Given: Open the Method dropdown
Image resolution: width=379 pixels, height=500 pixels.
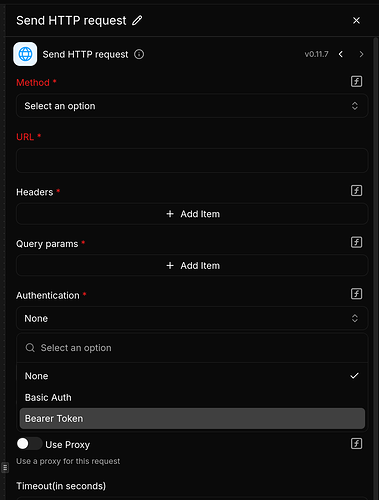Looking at the screenshot, I should [x=192, y=106].
